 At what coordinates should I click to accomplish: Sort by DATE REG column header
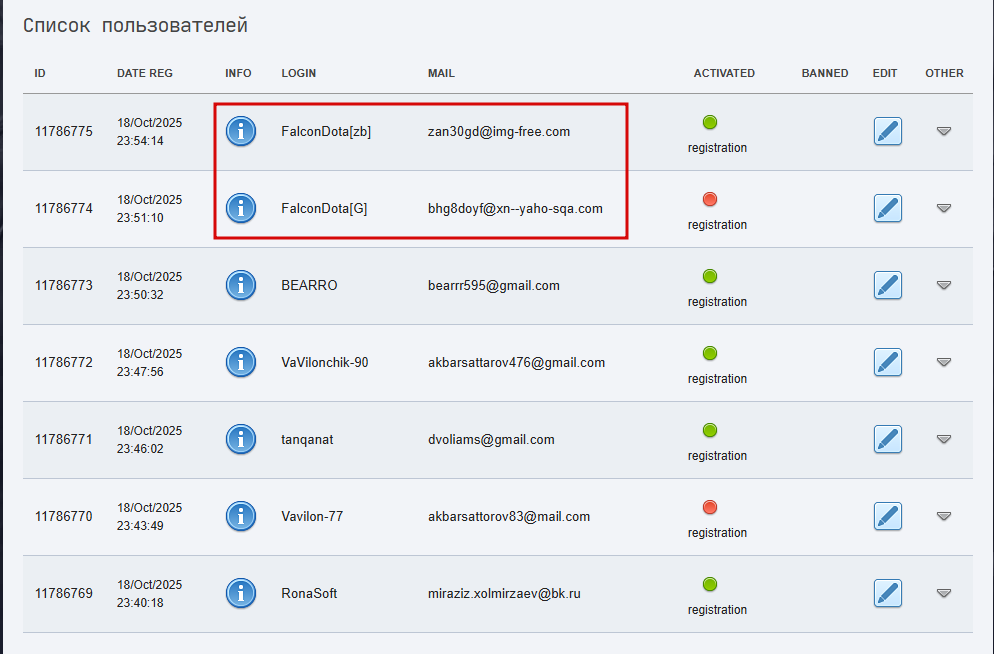tap(144, 73)
